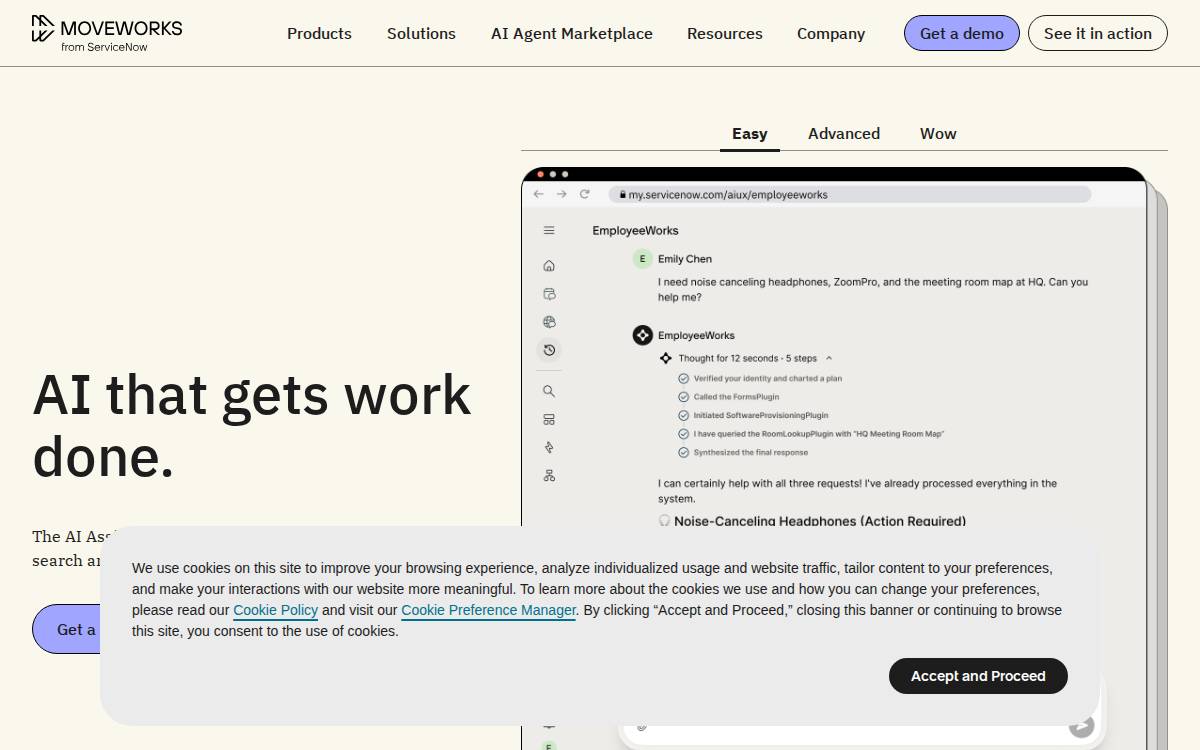This screenshot has height=750, width=1200.
Task: Click the globe sidebar icon
Action: click(549, 322)
